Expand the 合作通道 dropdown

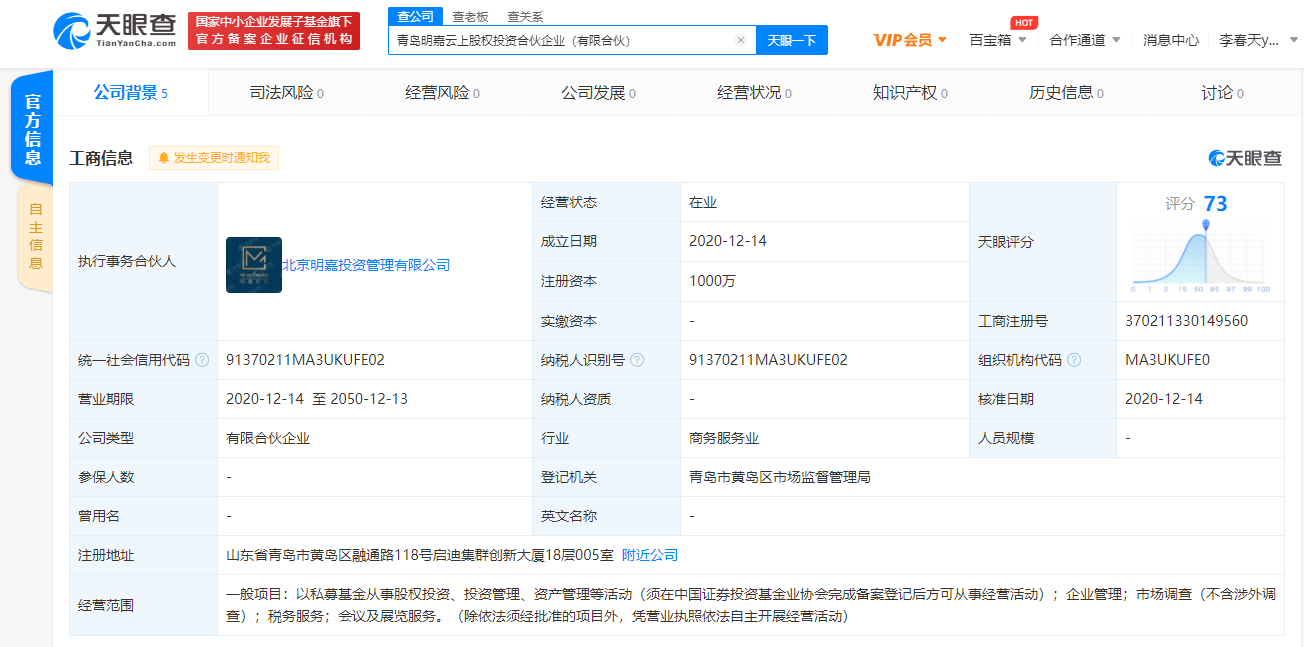pos(1085,40)
